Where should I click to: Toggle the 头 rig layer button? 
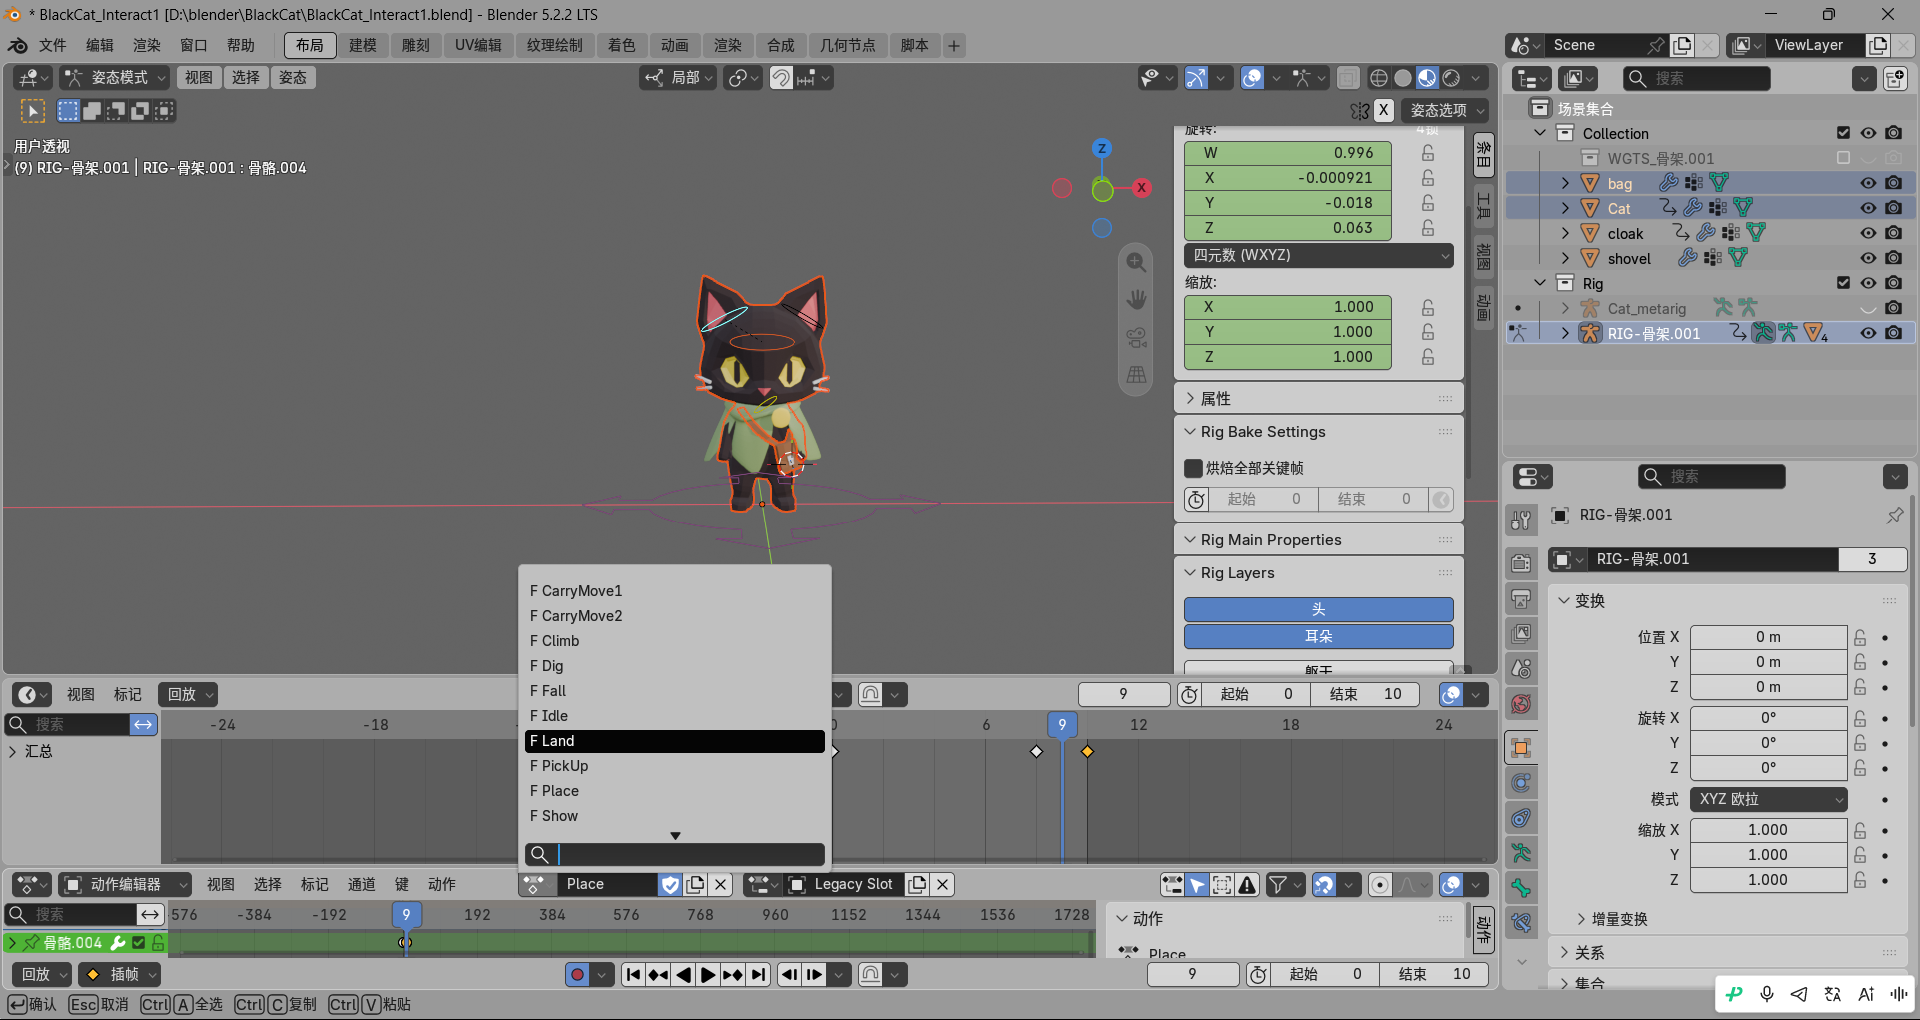point(1318,609)
